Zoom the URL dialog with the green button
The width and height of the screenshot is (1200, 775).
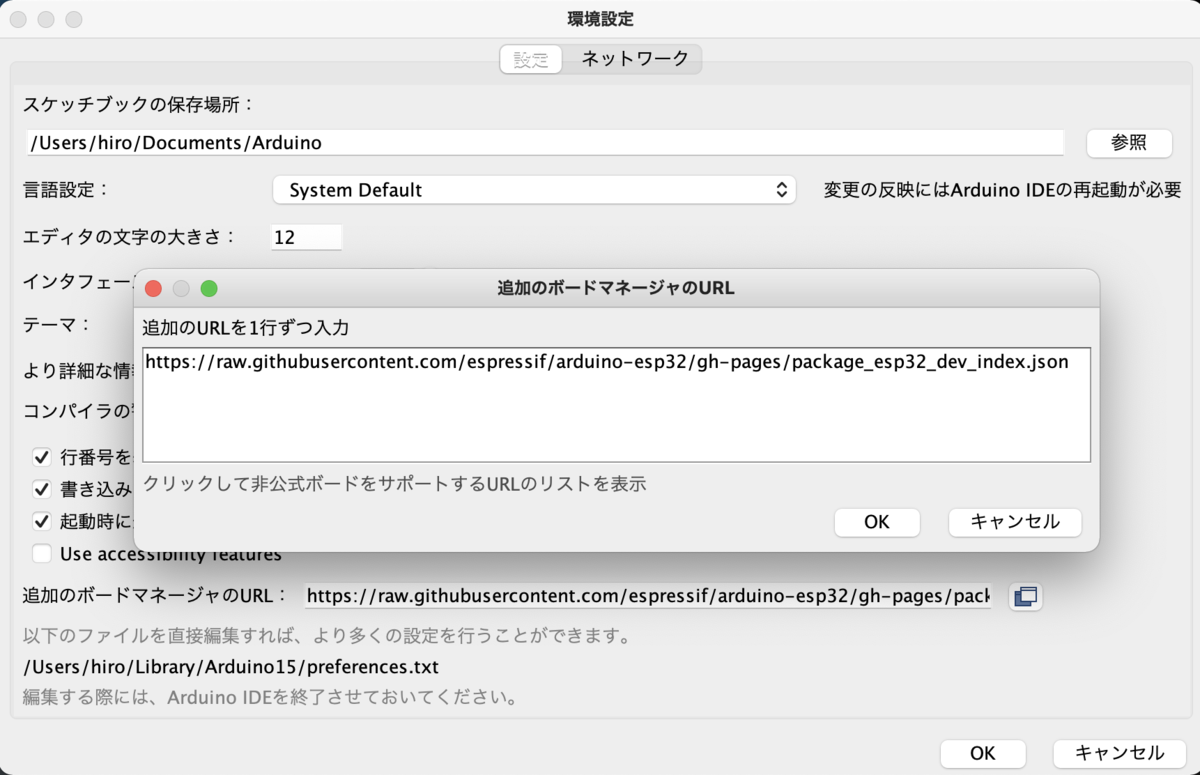coord(209,288)
